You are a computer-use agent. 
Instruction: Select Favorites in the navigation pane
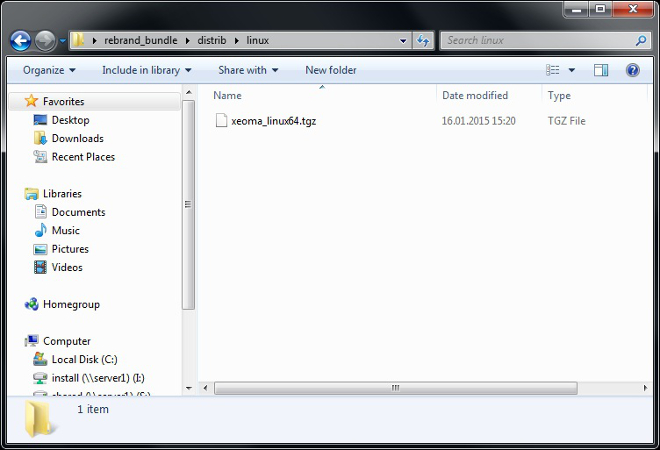click(64, 101)
